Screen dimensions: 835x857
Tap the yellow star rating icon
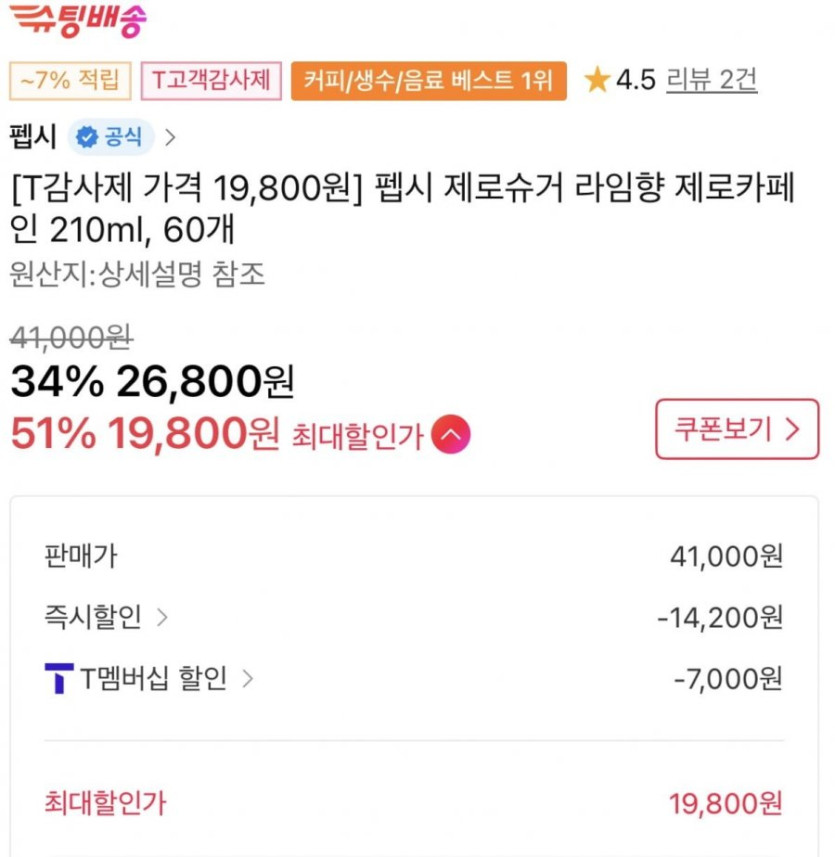tap(597, 80)
